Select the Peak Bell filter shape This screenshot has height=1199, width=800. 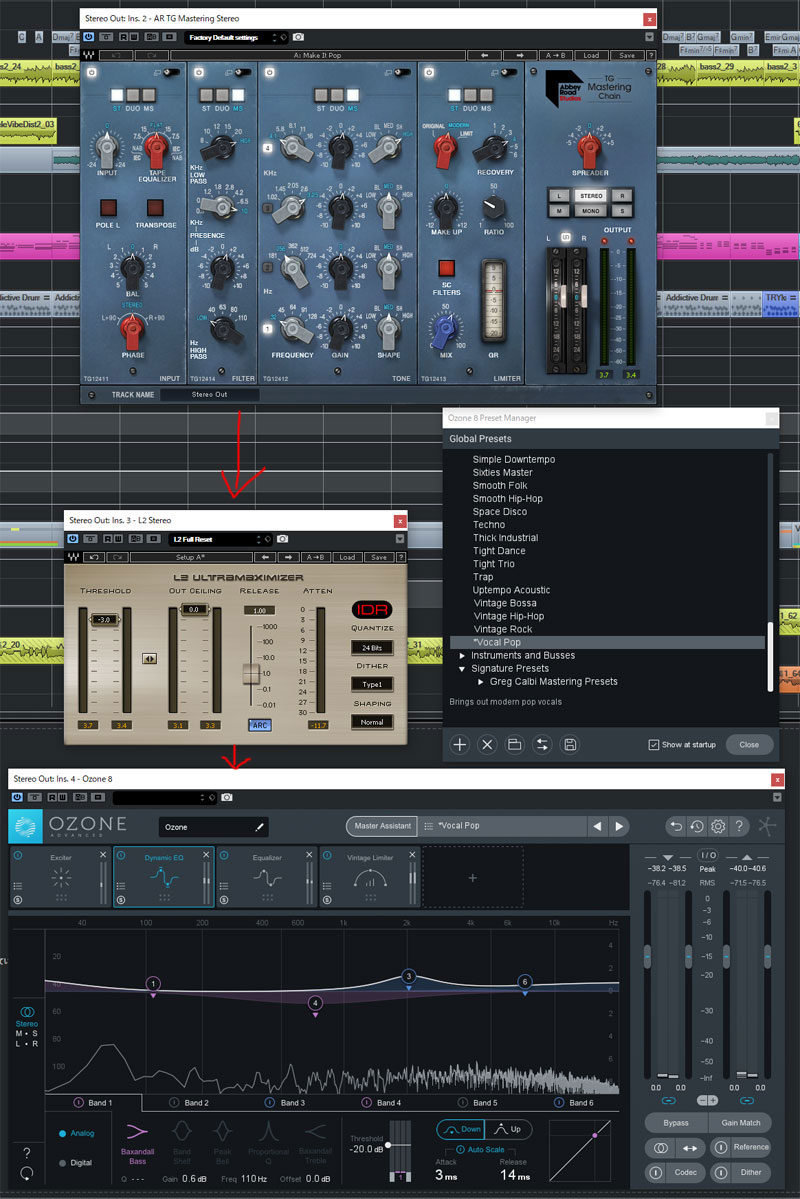pos(223,1142)
